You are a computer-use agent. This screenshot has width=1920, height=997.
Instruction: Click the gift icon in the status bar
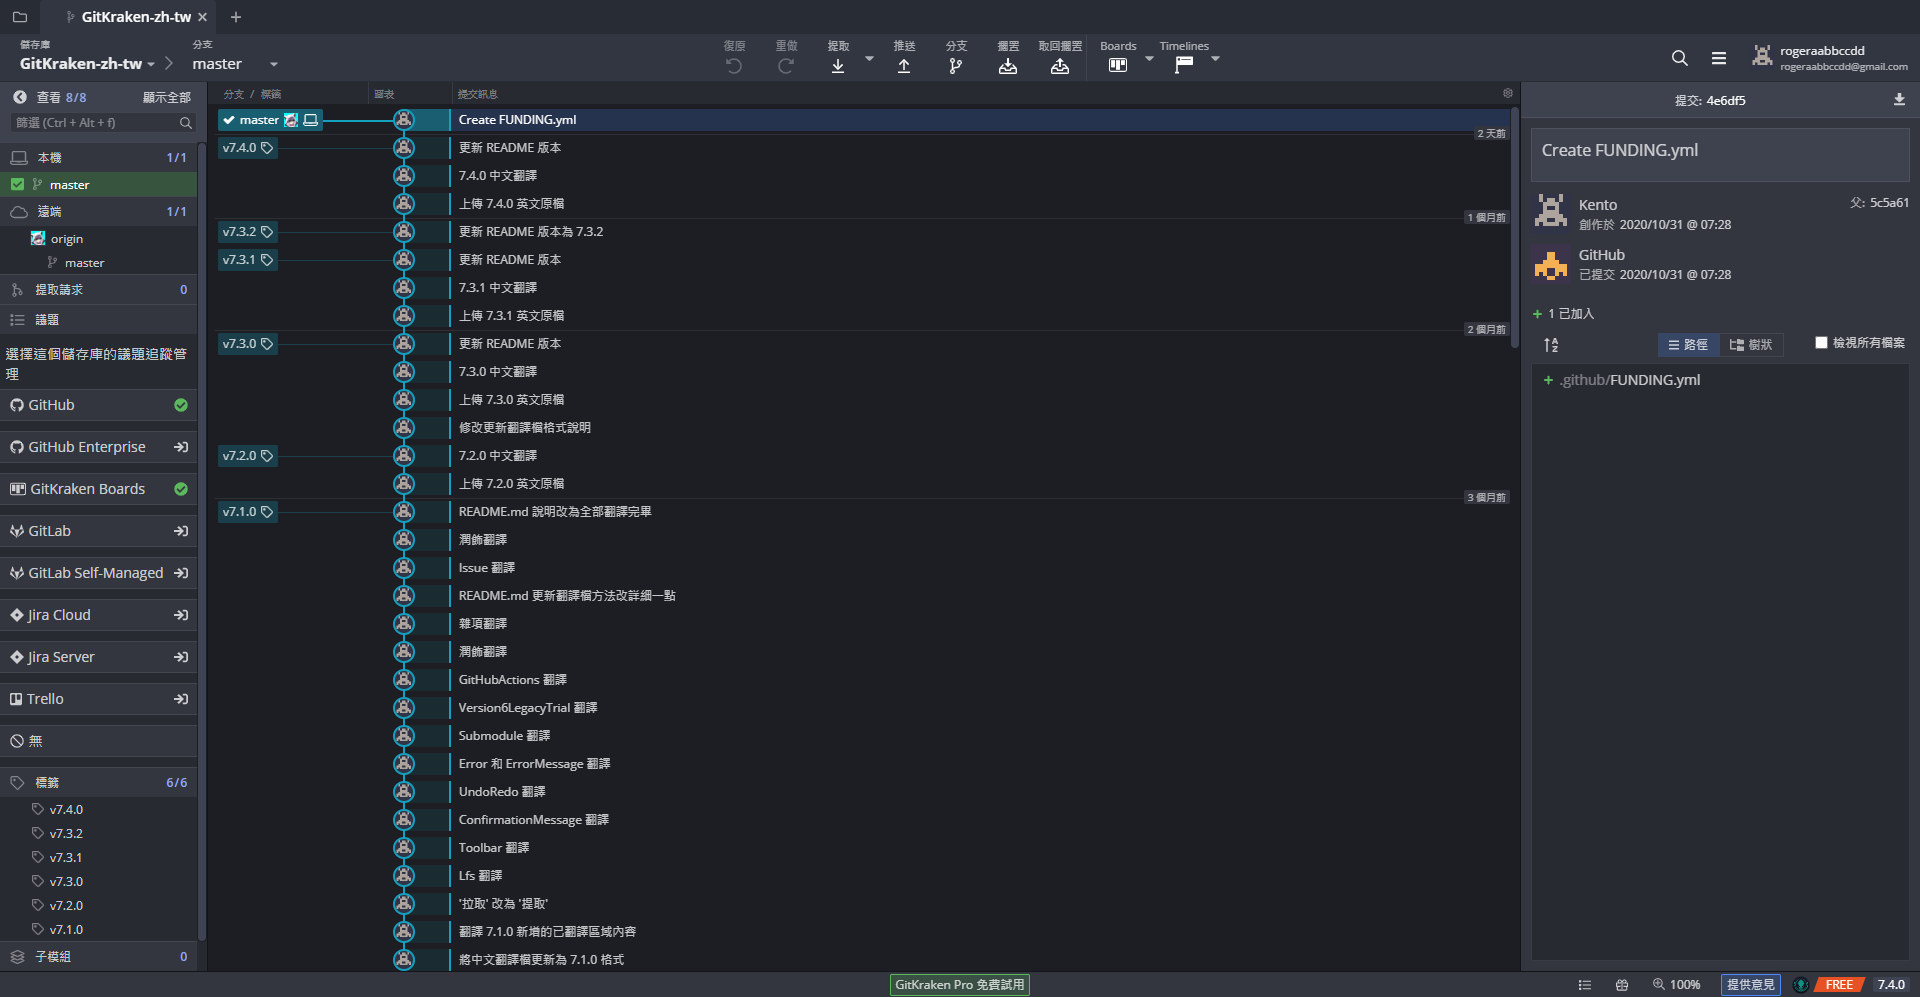click(x=1622, y=985)
